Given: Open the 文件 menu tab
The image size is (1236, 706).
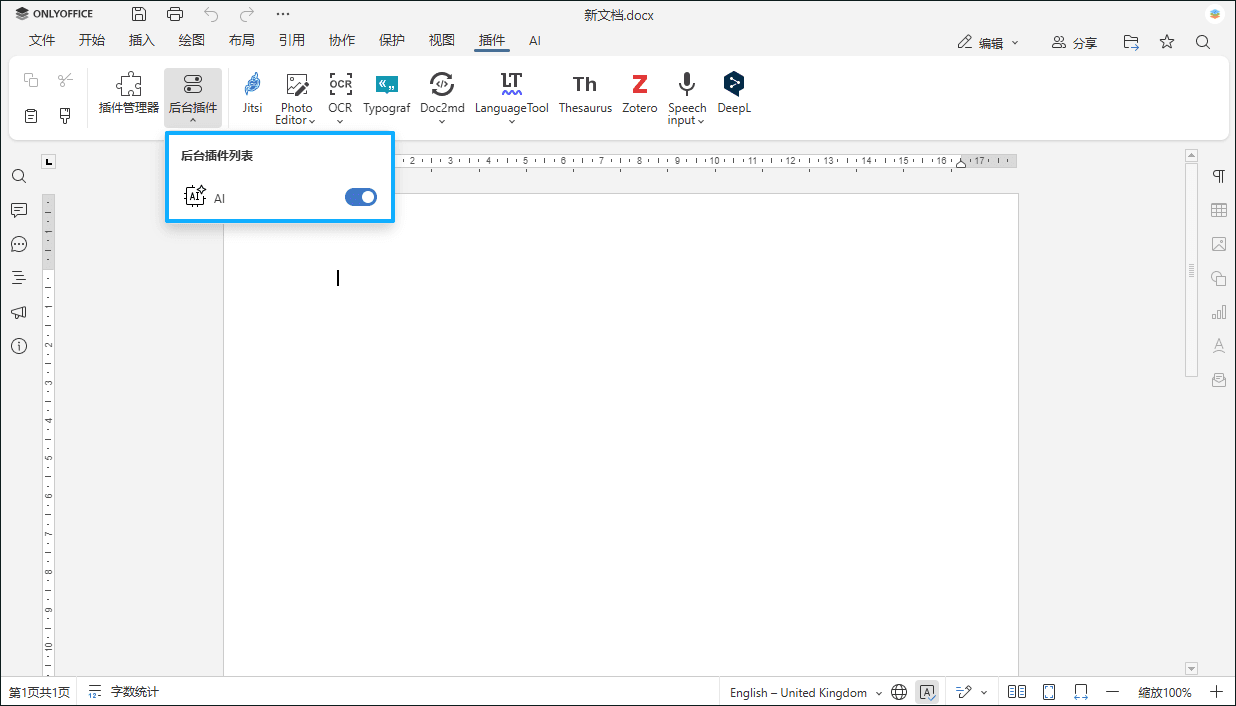Looking at the screenshot, I should tap(42, 41).
